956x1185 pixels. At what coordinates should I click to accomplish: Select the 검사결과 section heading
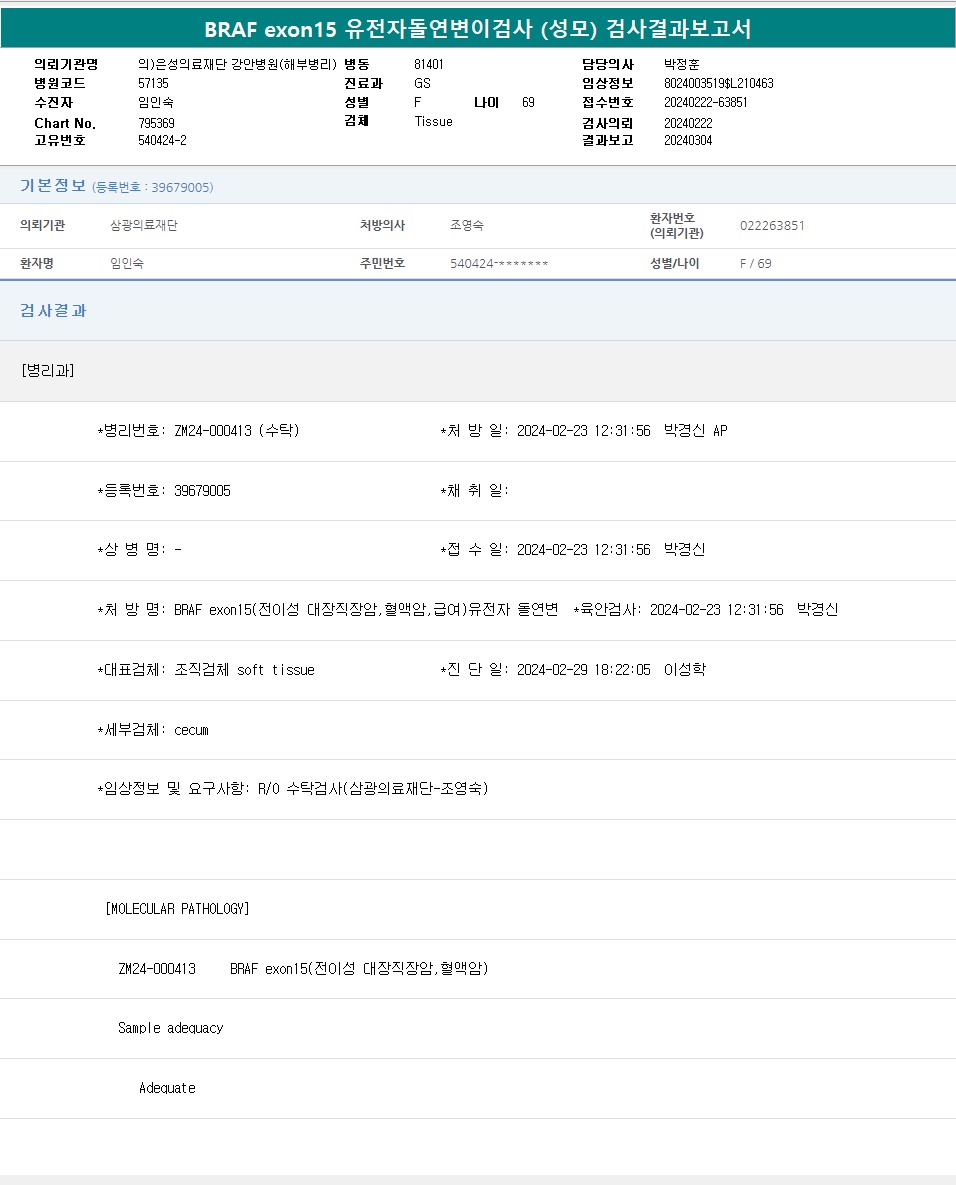point(54,311)
